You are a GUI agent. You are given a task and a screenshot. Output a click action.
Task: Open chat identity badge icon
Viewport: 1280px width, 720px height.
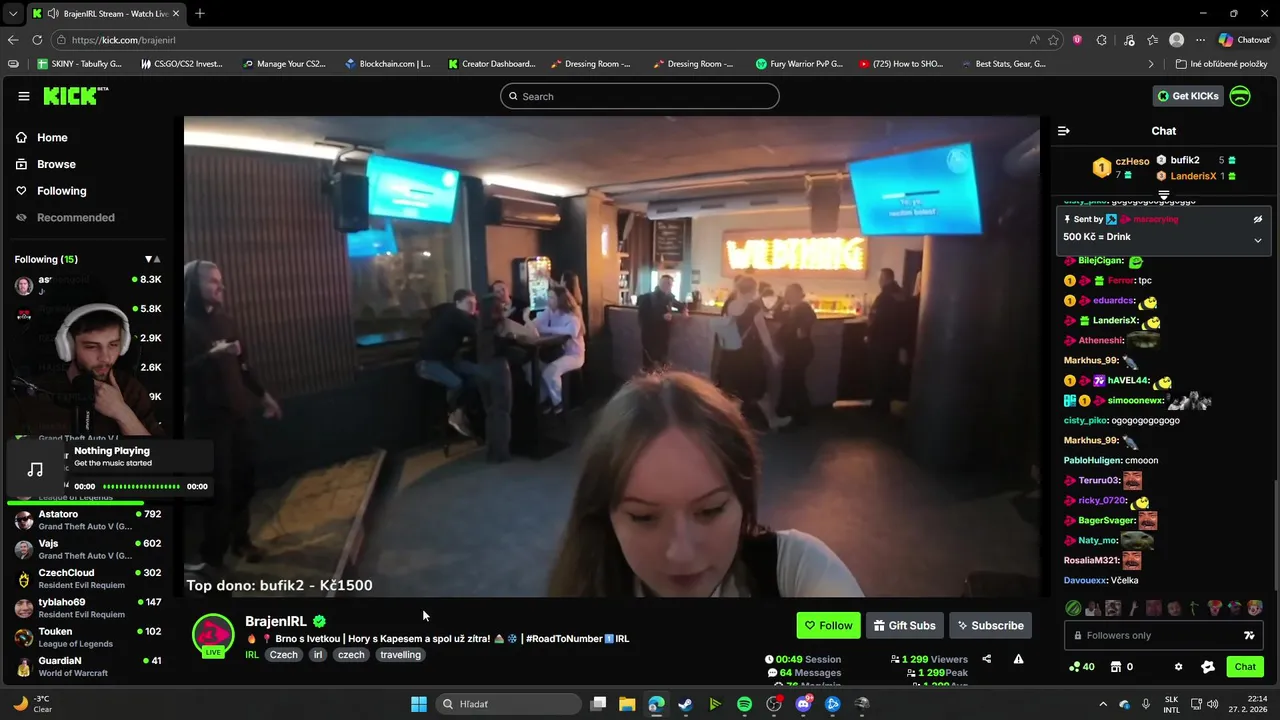tap(1207, 667)
